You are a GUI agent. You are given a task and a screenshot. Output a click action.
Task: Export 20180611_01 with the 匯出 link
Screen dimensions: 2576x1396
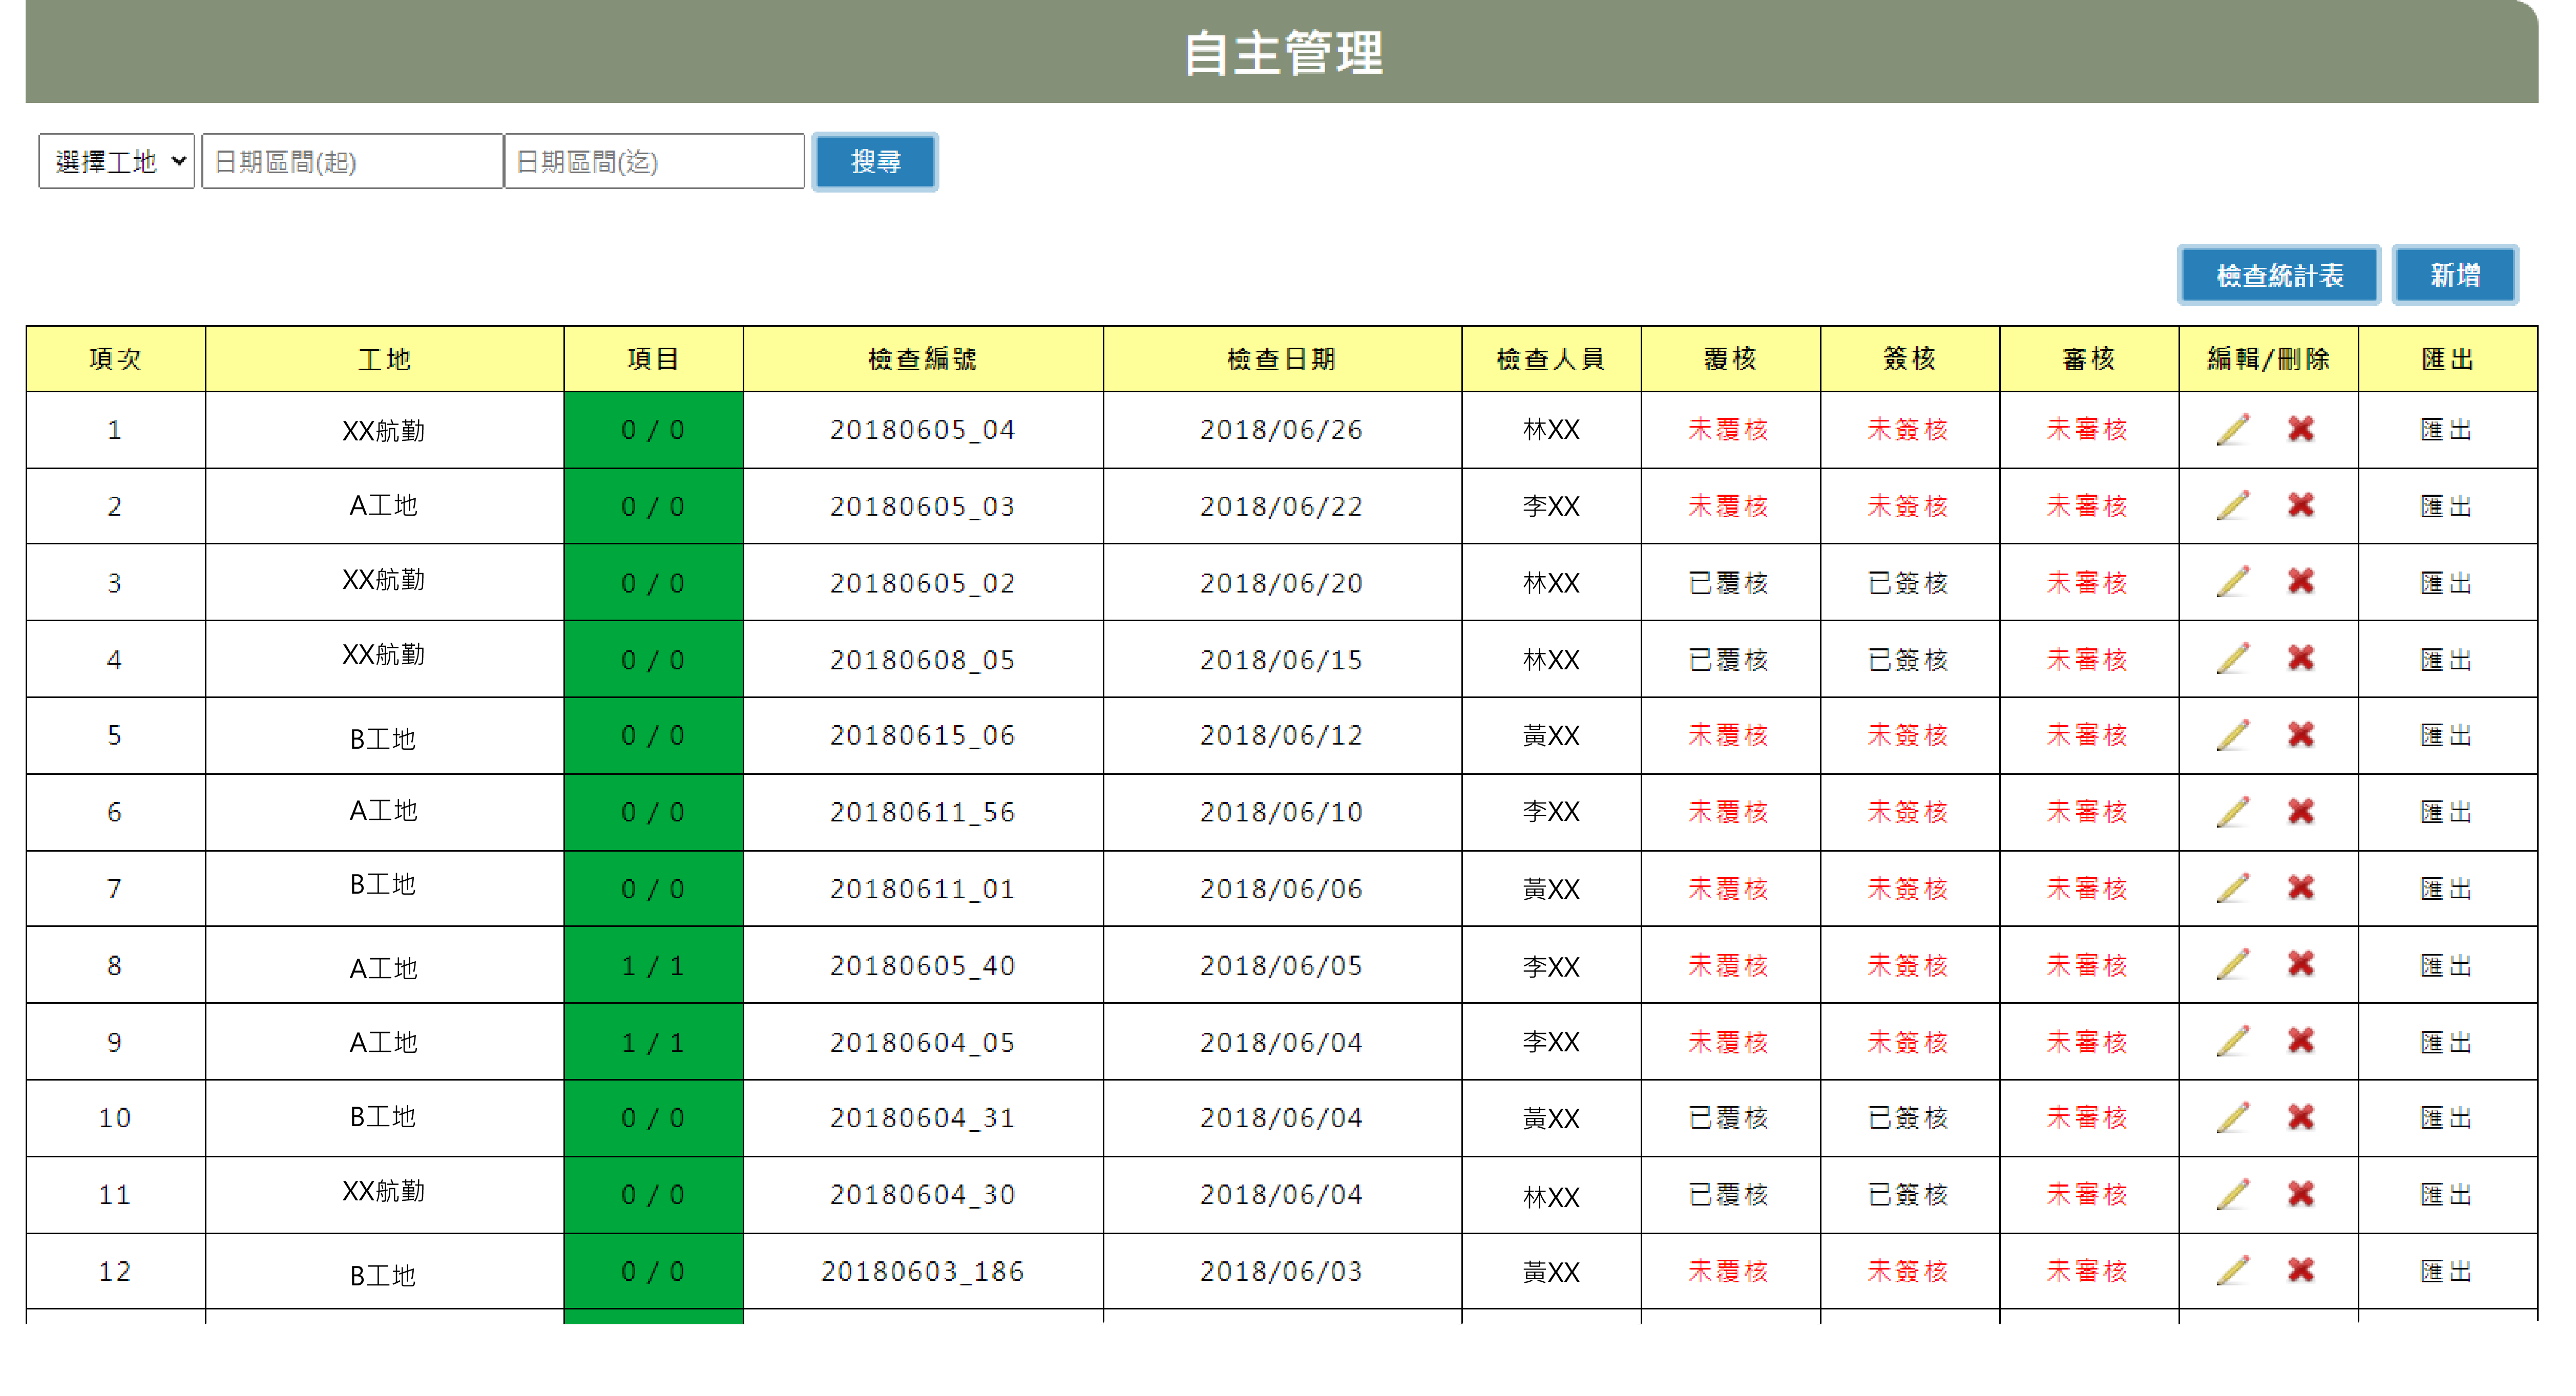point(2446,889)
